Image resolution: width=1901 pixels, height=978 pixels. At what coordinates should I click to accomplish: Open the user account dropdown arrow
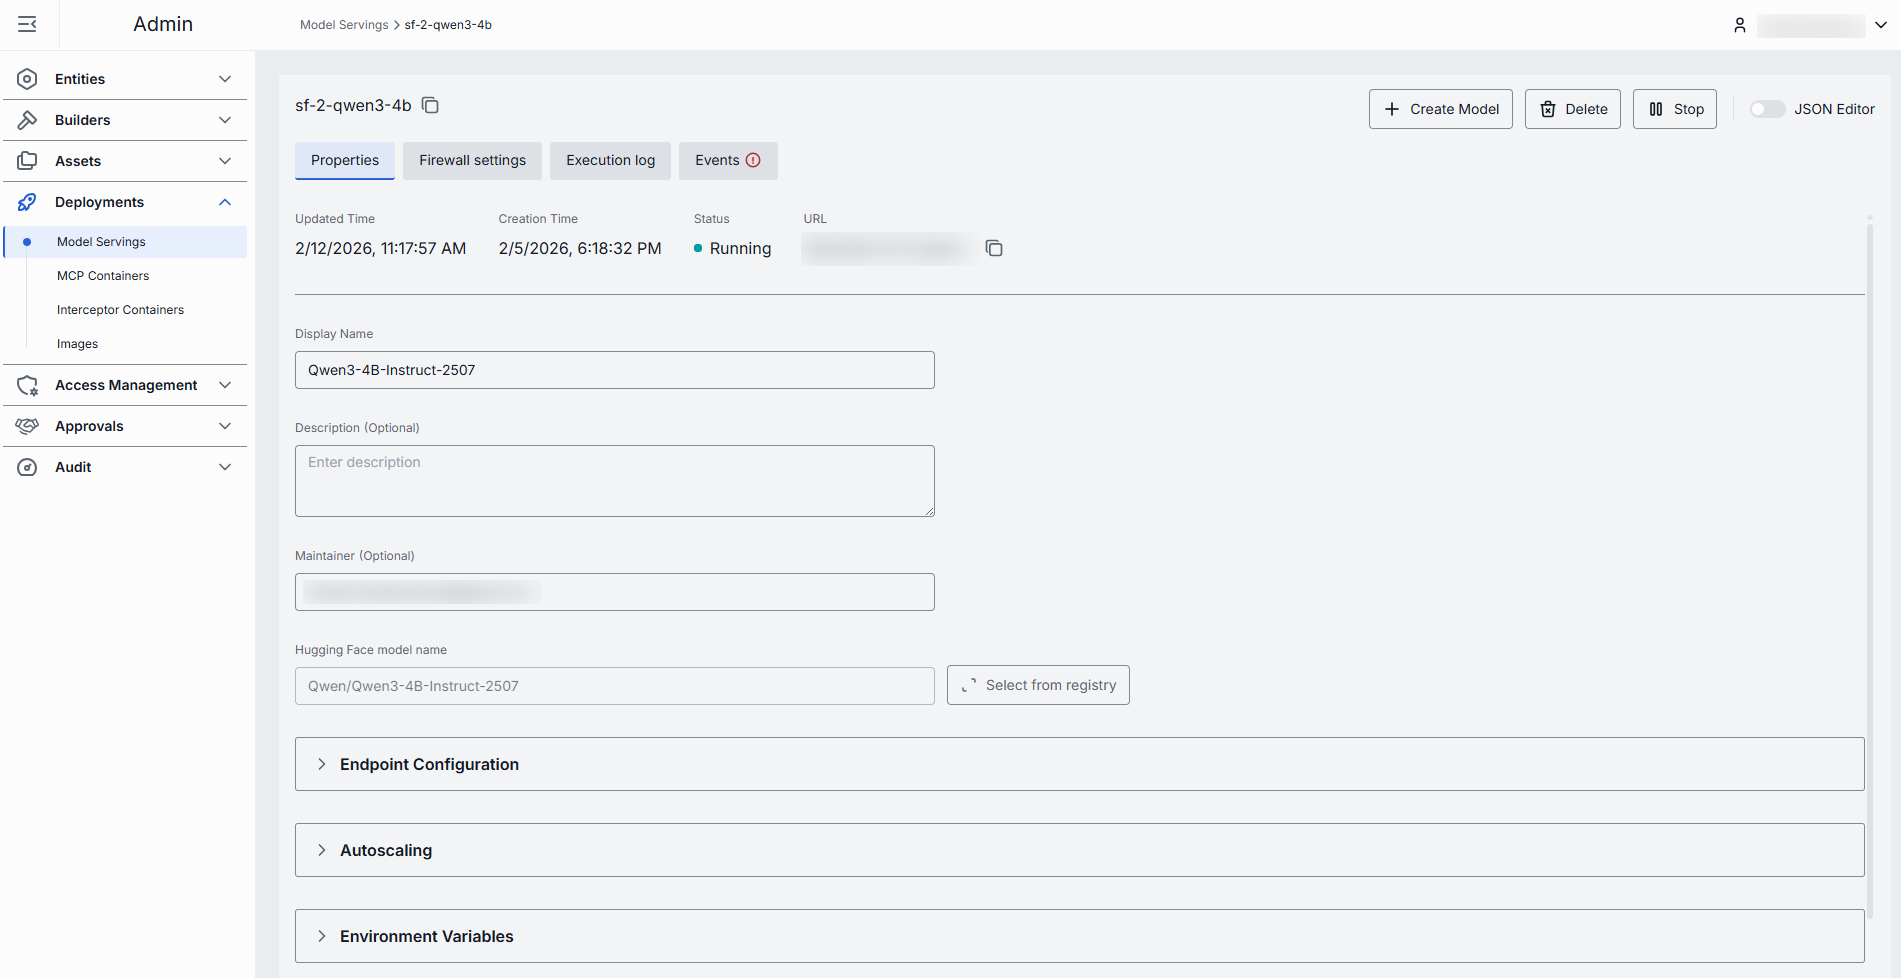(1880, 25)
